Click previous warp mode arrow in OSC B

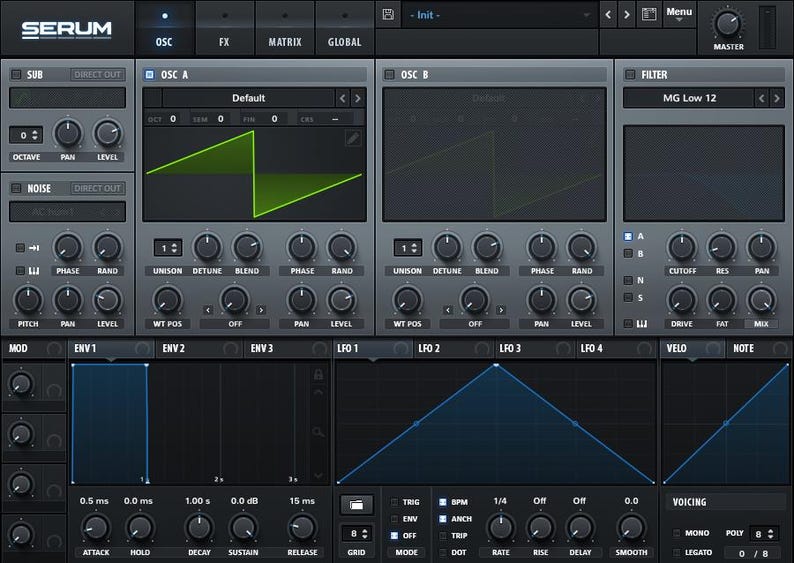[448, 309]
